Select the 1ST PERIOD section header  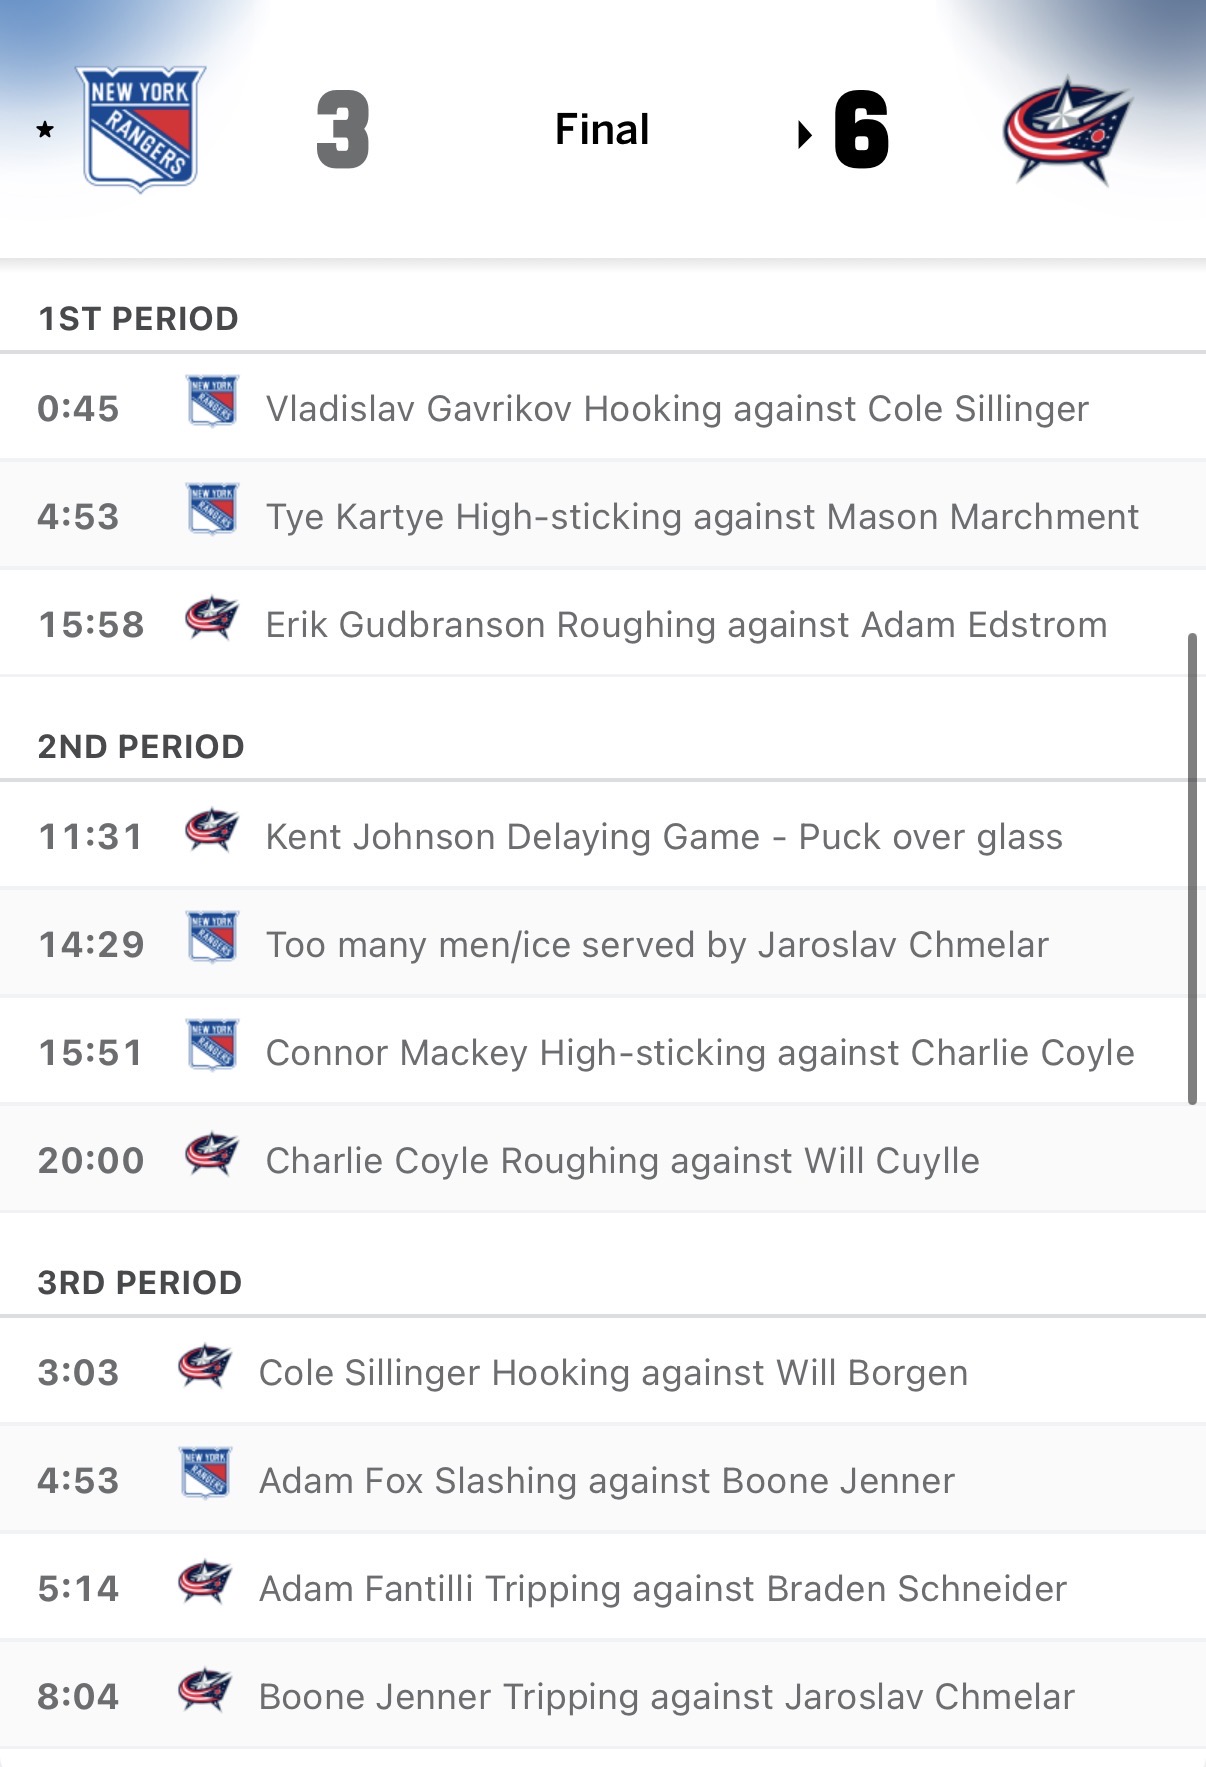coord(138,319)
